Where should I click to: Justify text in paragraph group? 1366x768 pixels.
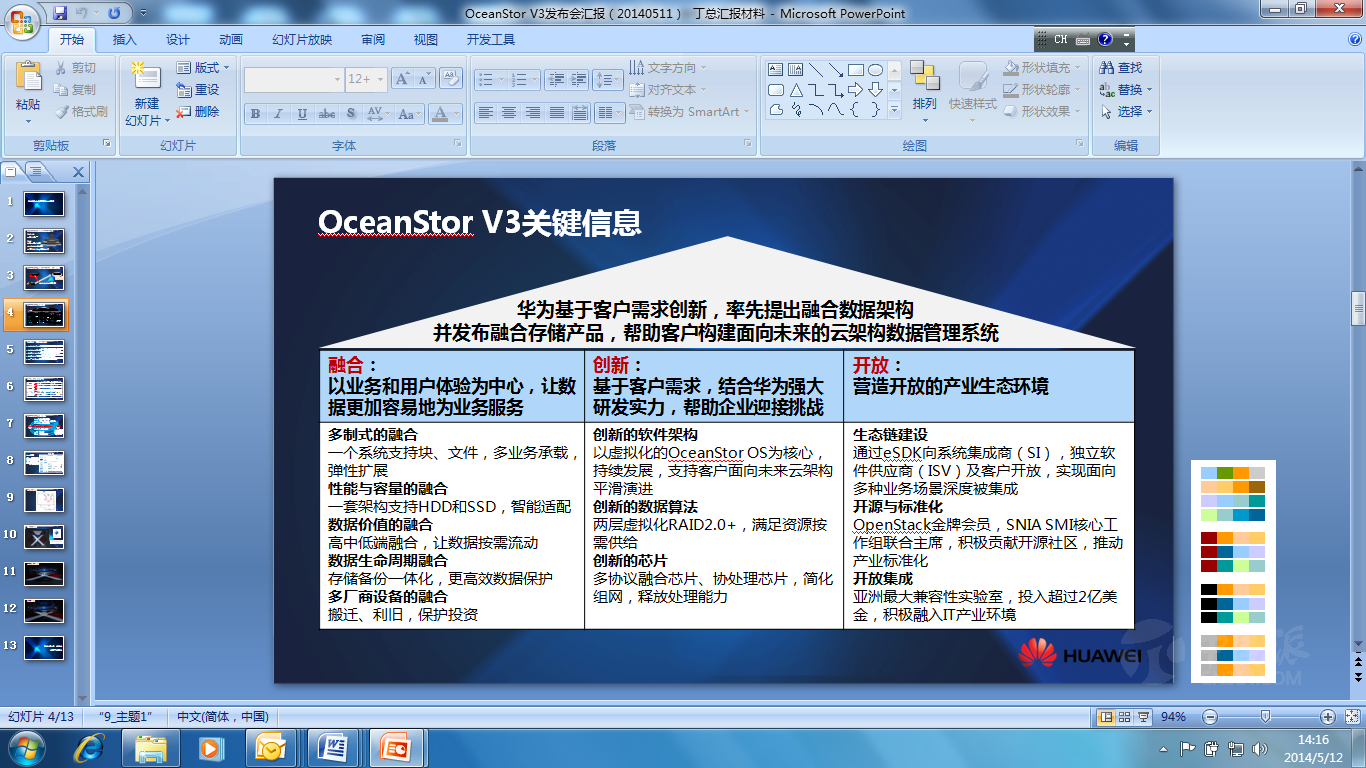pos(557,113)
